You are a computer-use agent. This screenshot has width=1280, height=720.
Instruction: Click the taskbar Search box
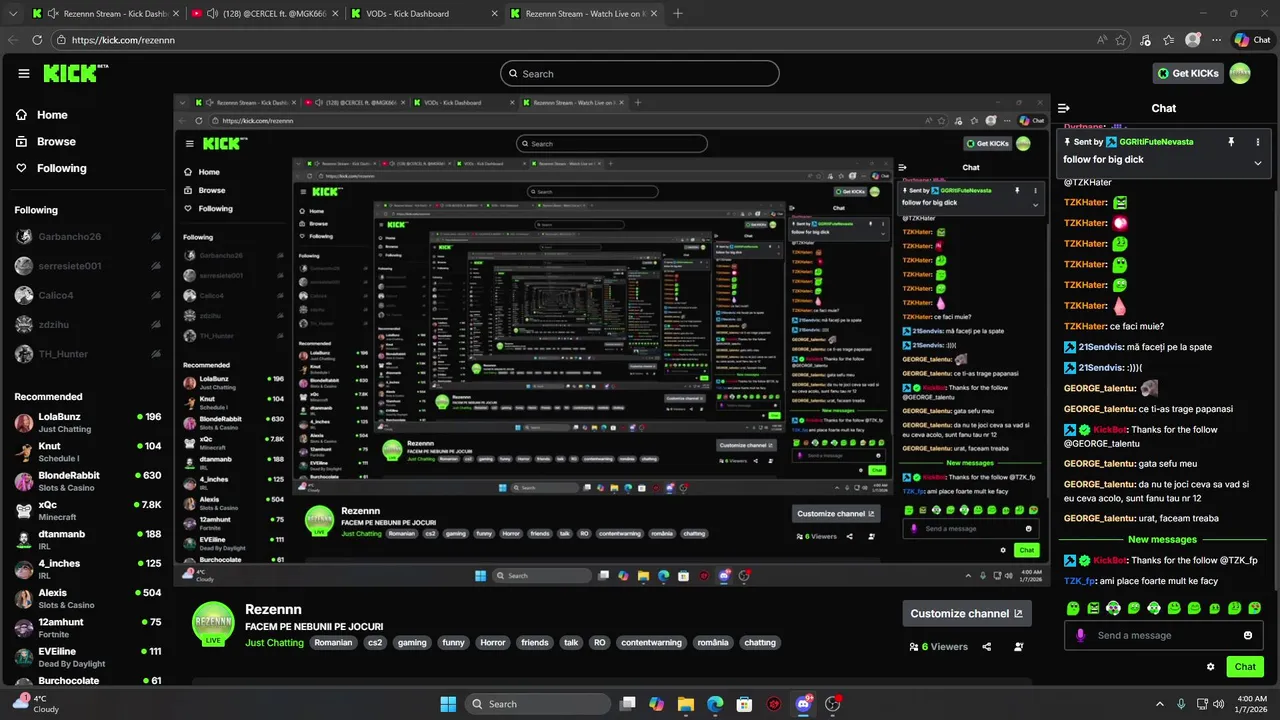(x=537, y=704)
